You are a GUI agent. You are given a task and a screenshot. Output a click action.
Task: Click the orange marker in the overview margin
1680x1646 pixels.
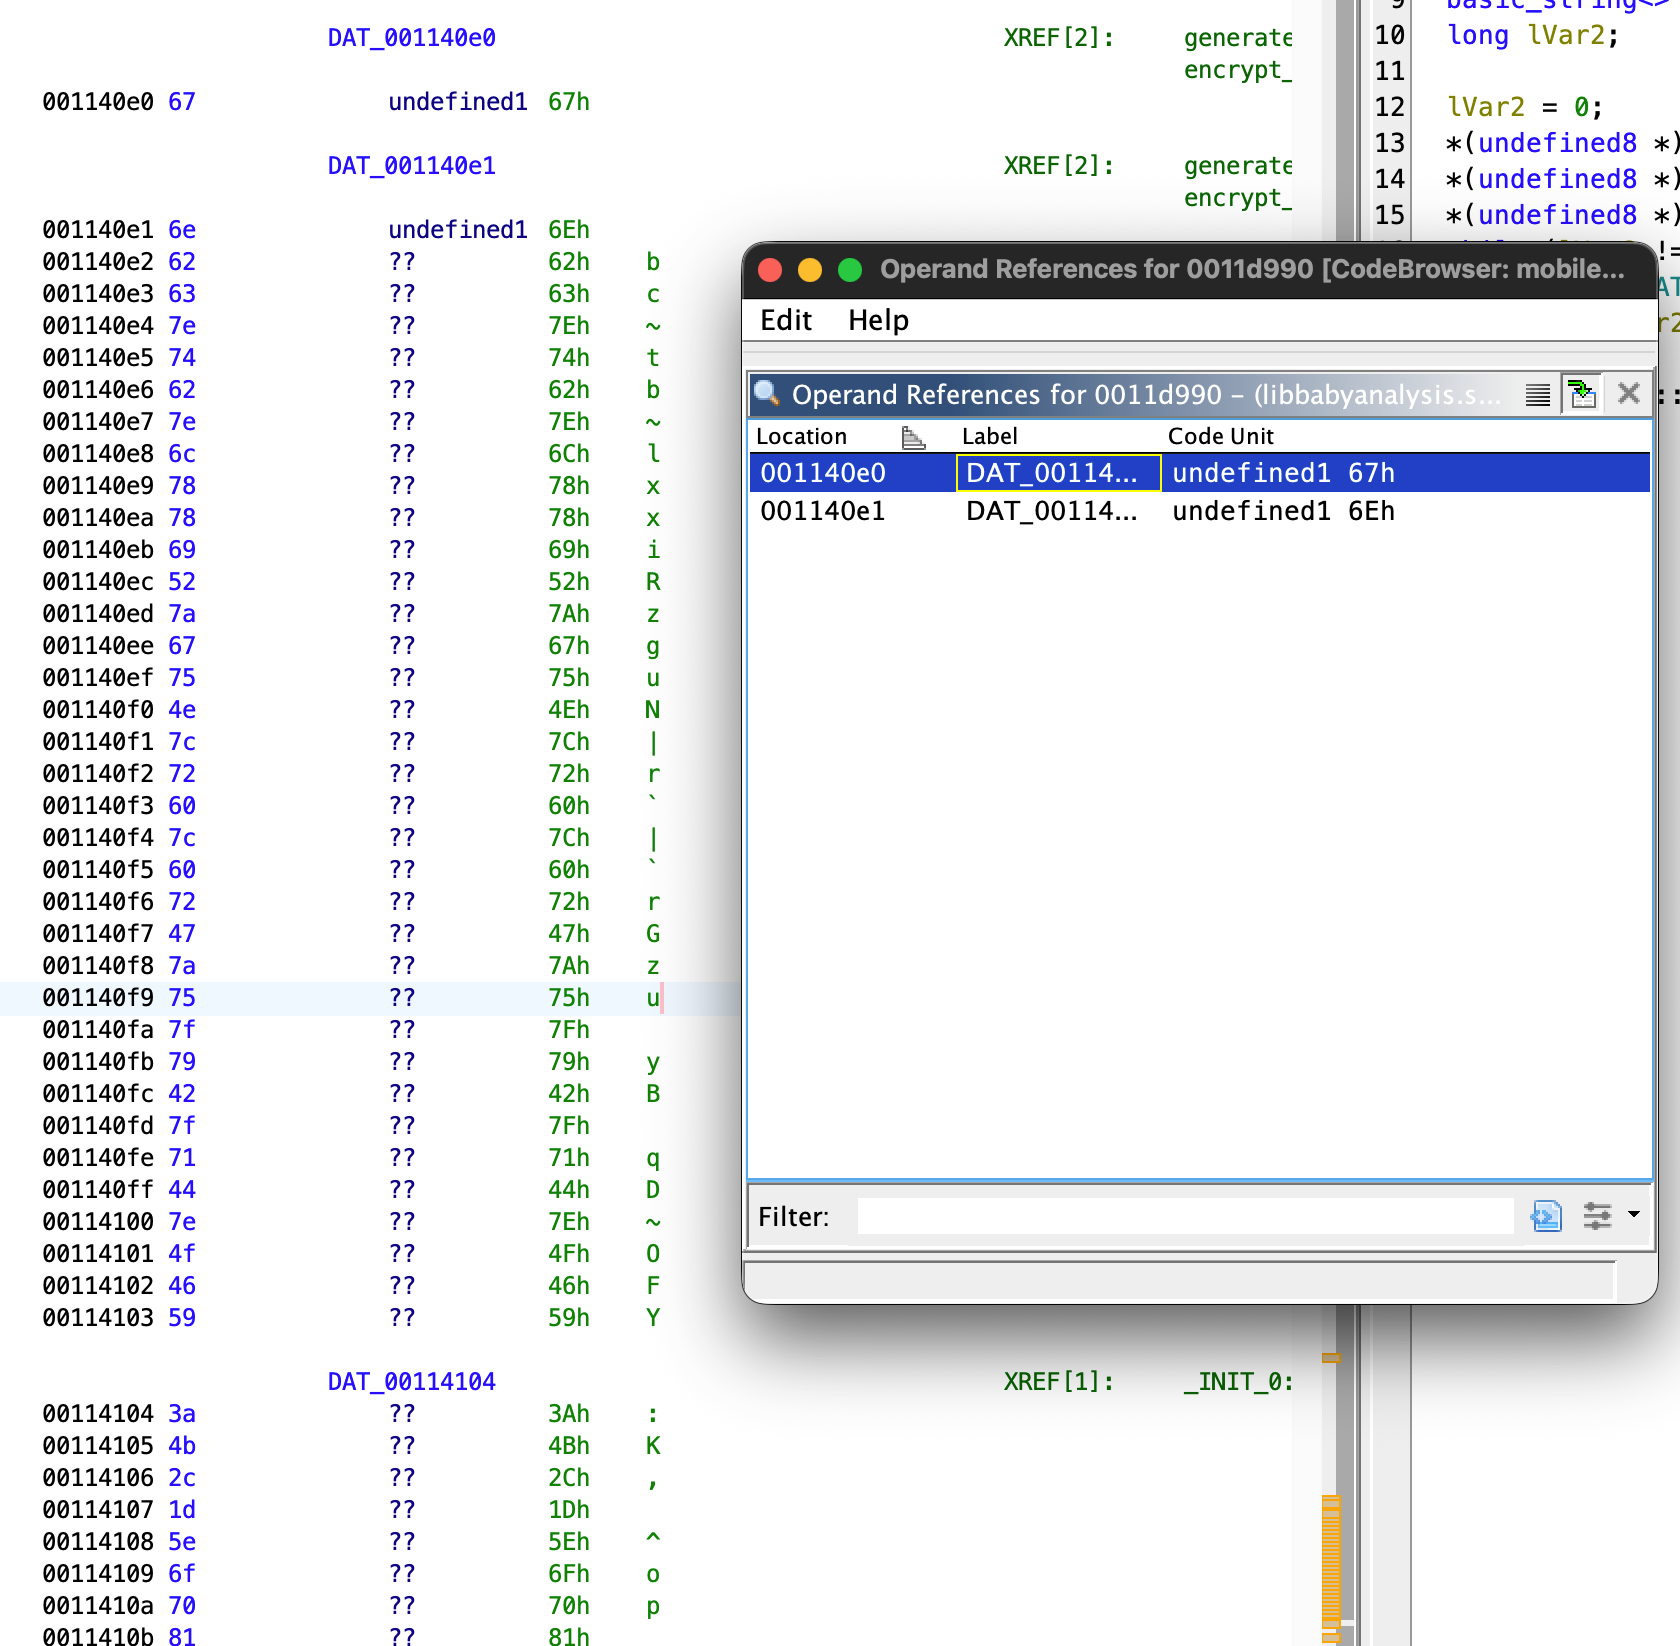pos(1331,1358)
